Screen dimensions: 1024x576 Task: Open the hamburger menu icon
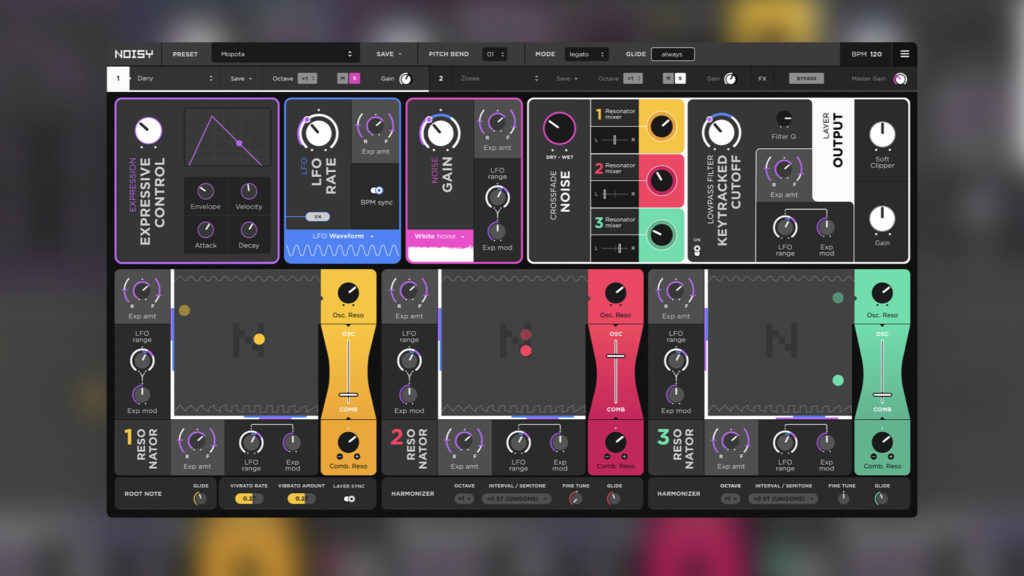[x=904, y=54]
